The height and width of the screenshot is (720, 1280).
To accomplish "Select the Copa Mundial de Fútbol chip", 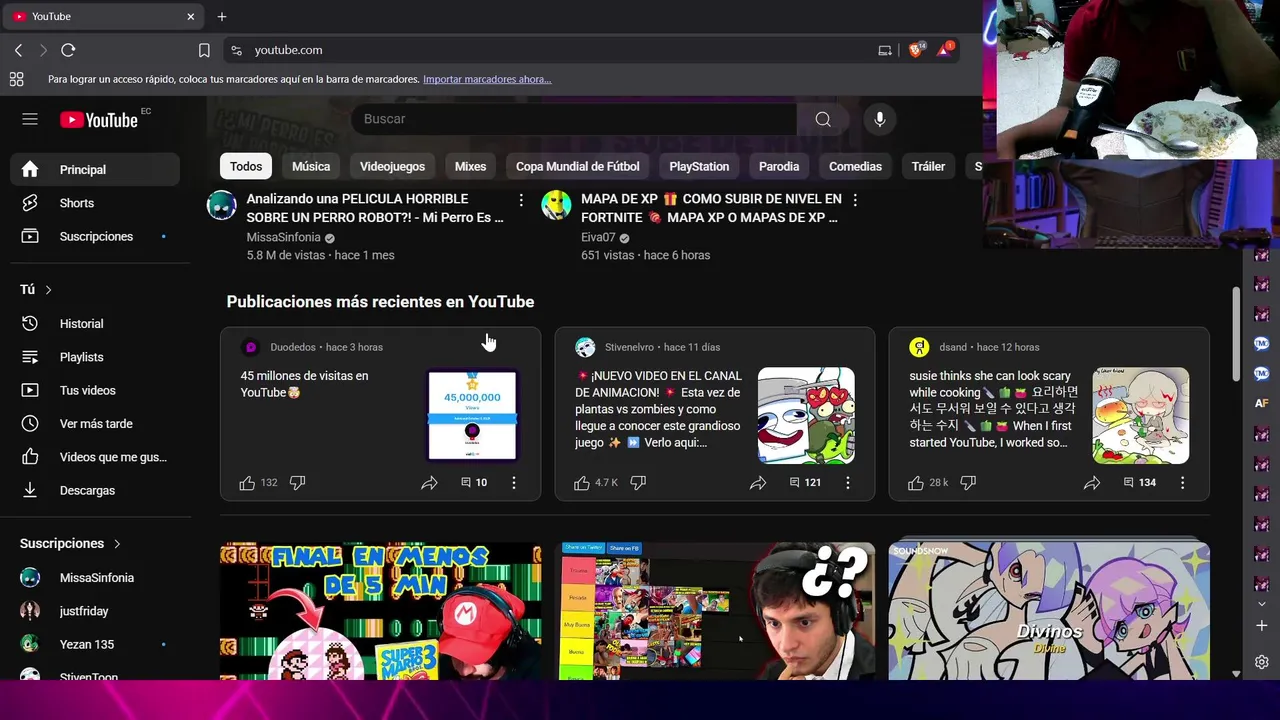I will point(577,166).
